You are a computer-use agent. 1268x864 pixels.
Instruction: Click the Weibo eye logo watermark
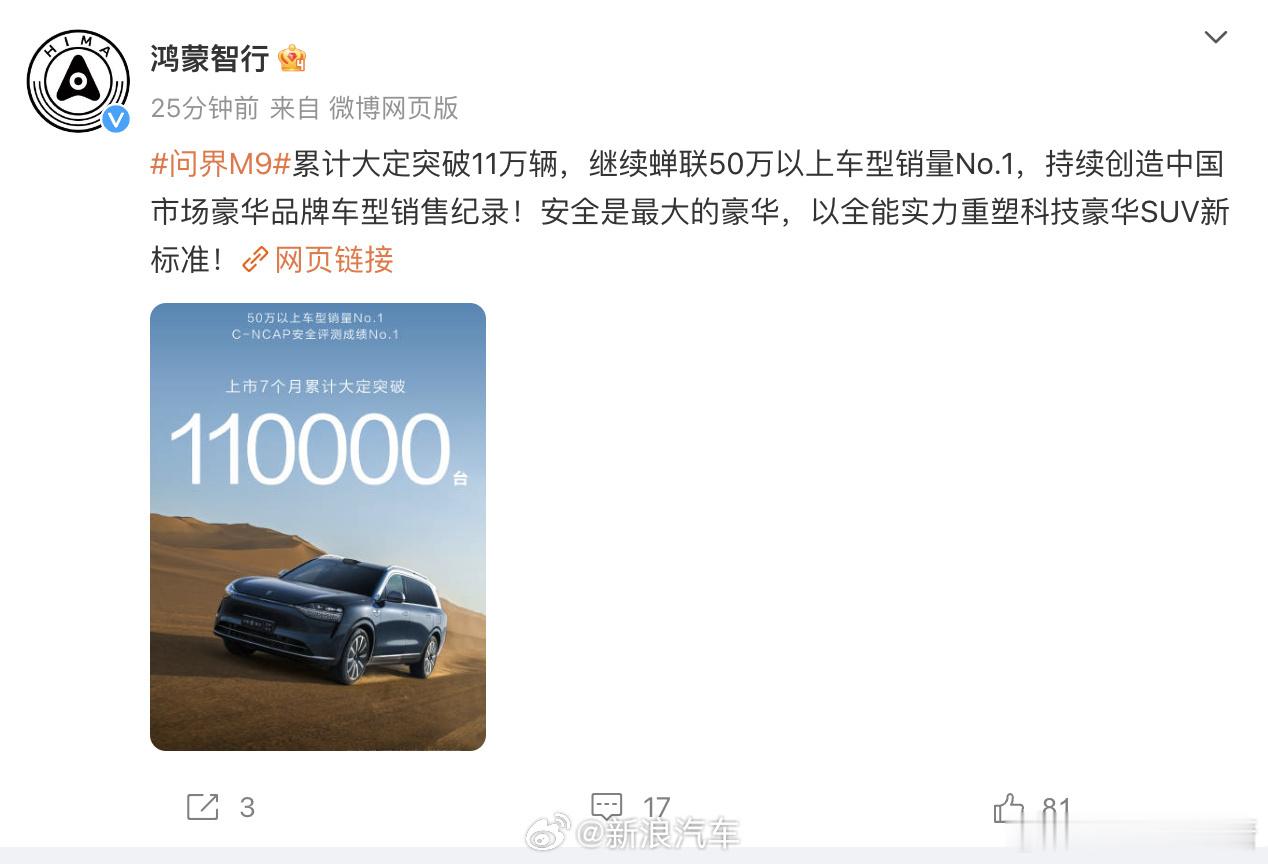tap(548, 833)
